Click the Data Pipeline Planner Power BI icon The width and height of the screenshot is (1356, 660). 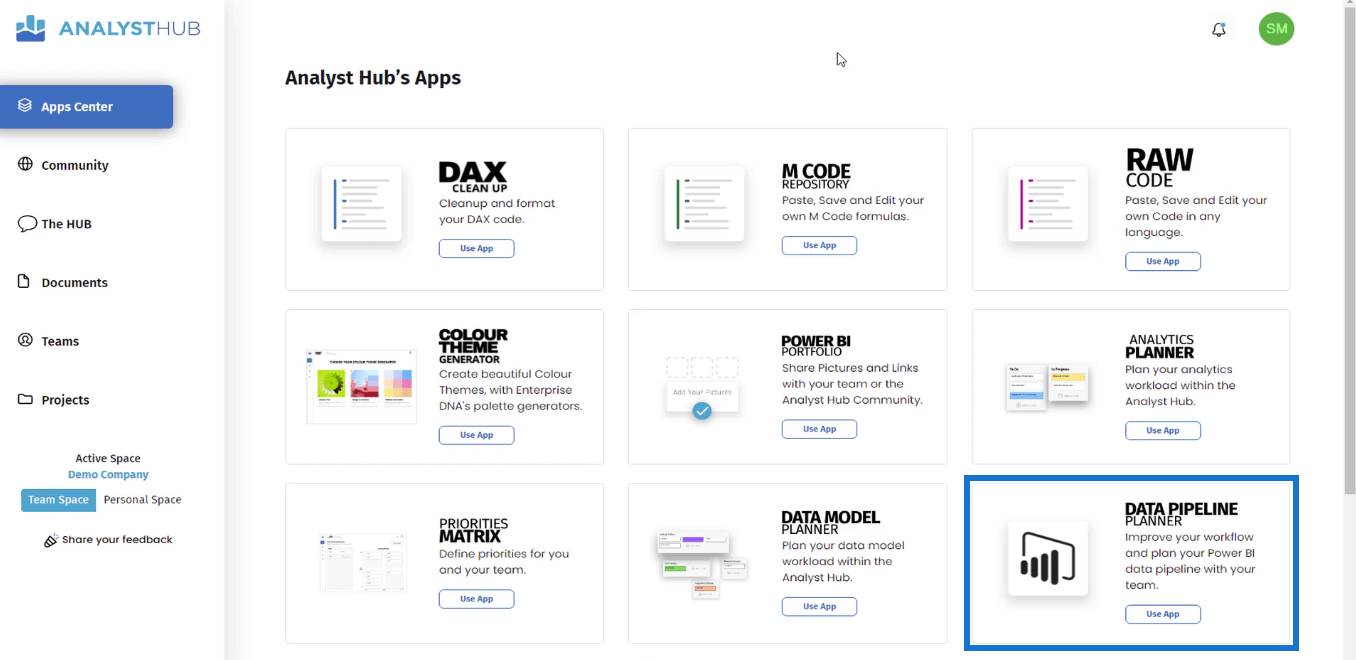coord(1048,558)
